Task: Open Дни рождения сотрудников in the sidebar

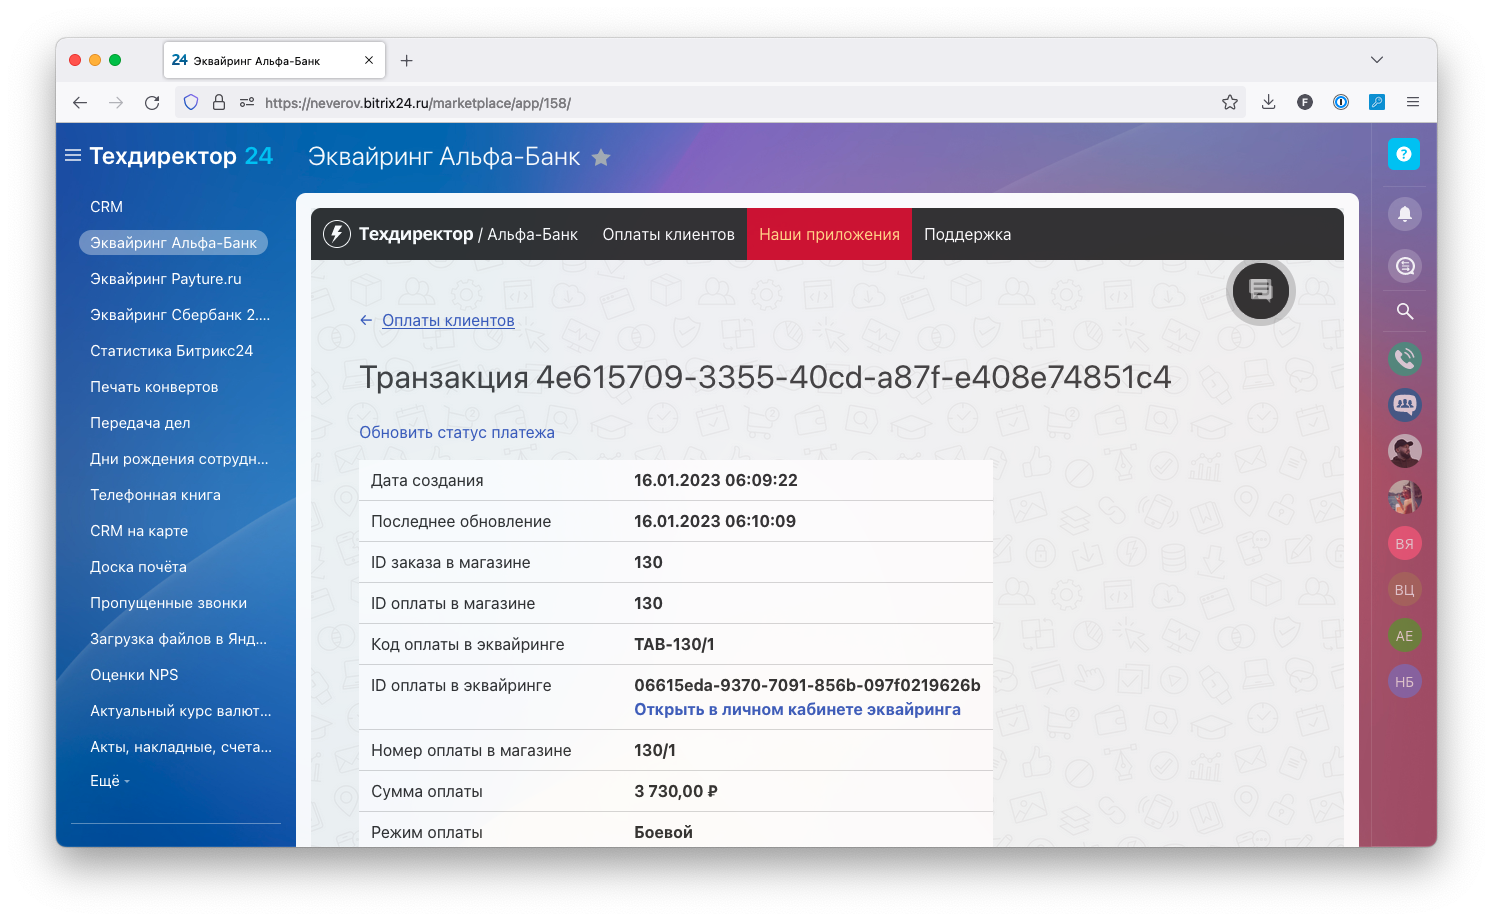Action: click(x=179, y=459)
